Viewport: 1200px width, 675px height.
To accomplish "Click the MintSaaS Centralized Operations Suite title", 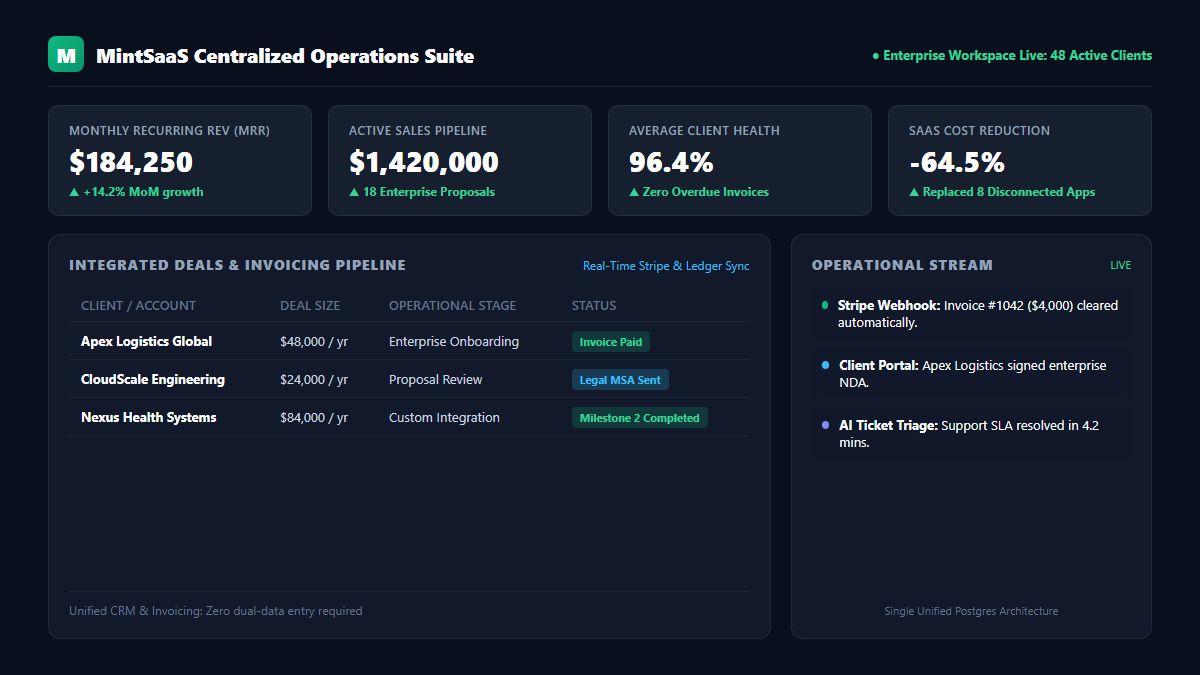I will (285, 56).
